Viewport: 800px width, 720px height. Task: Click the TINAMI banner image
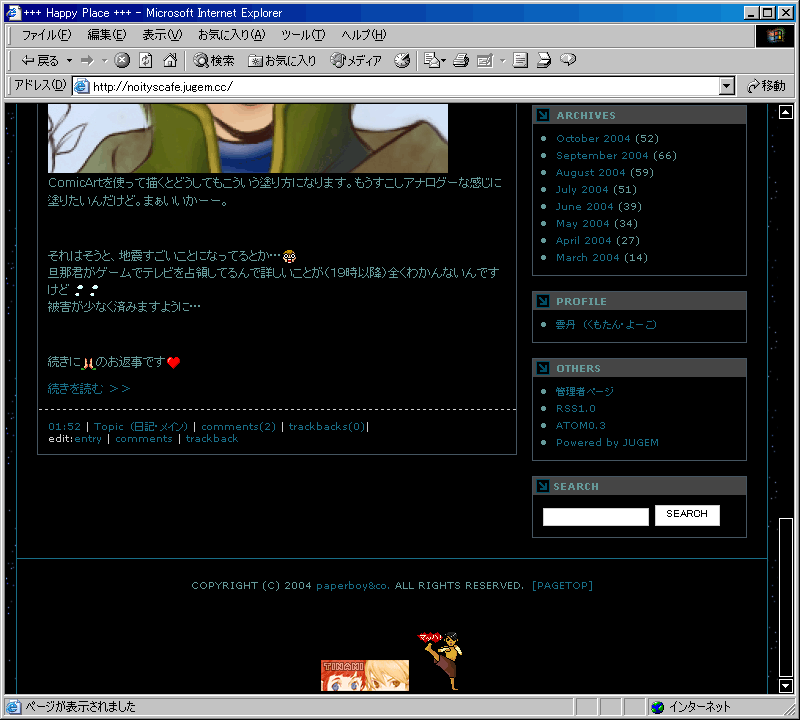(x=365, y=676)
